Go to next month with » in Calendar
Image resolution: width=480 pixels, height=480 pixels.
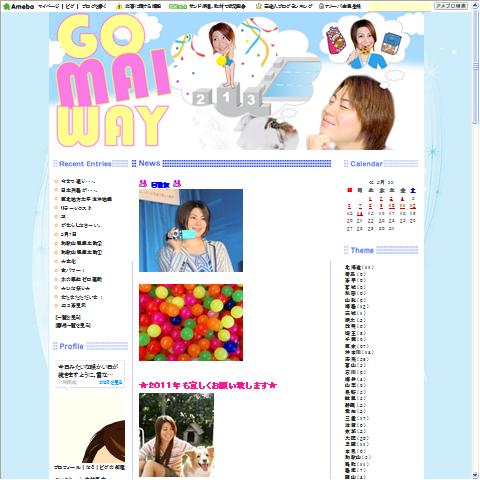coord(390,183)
